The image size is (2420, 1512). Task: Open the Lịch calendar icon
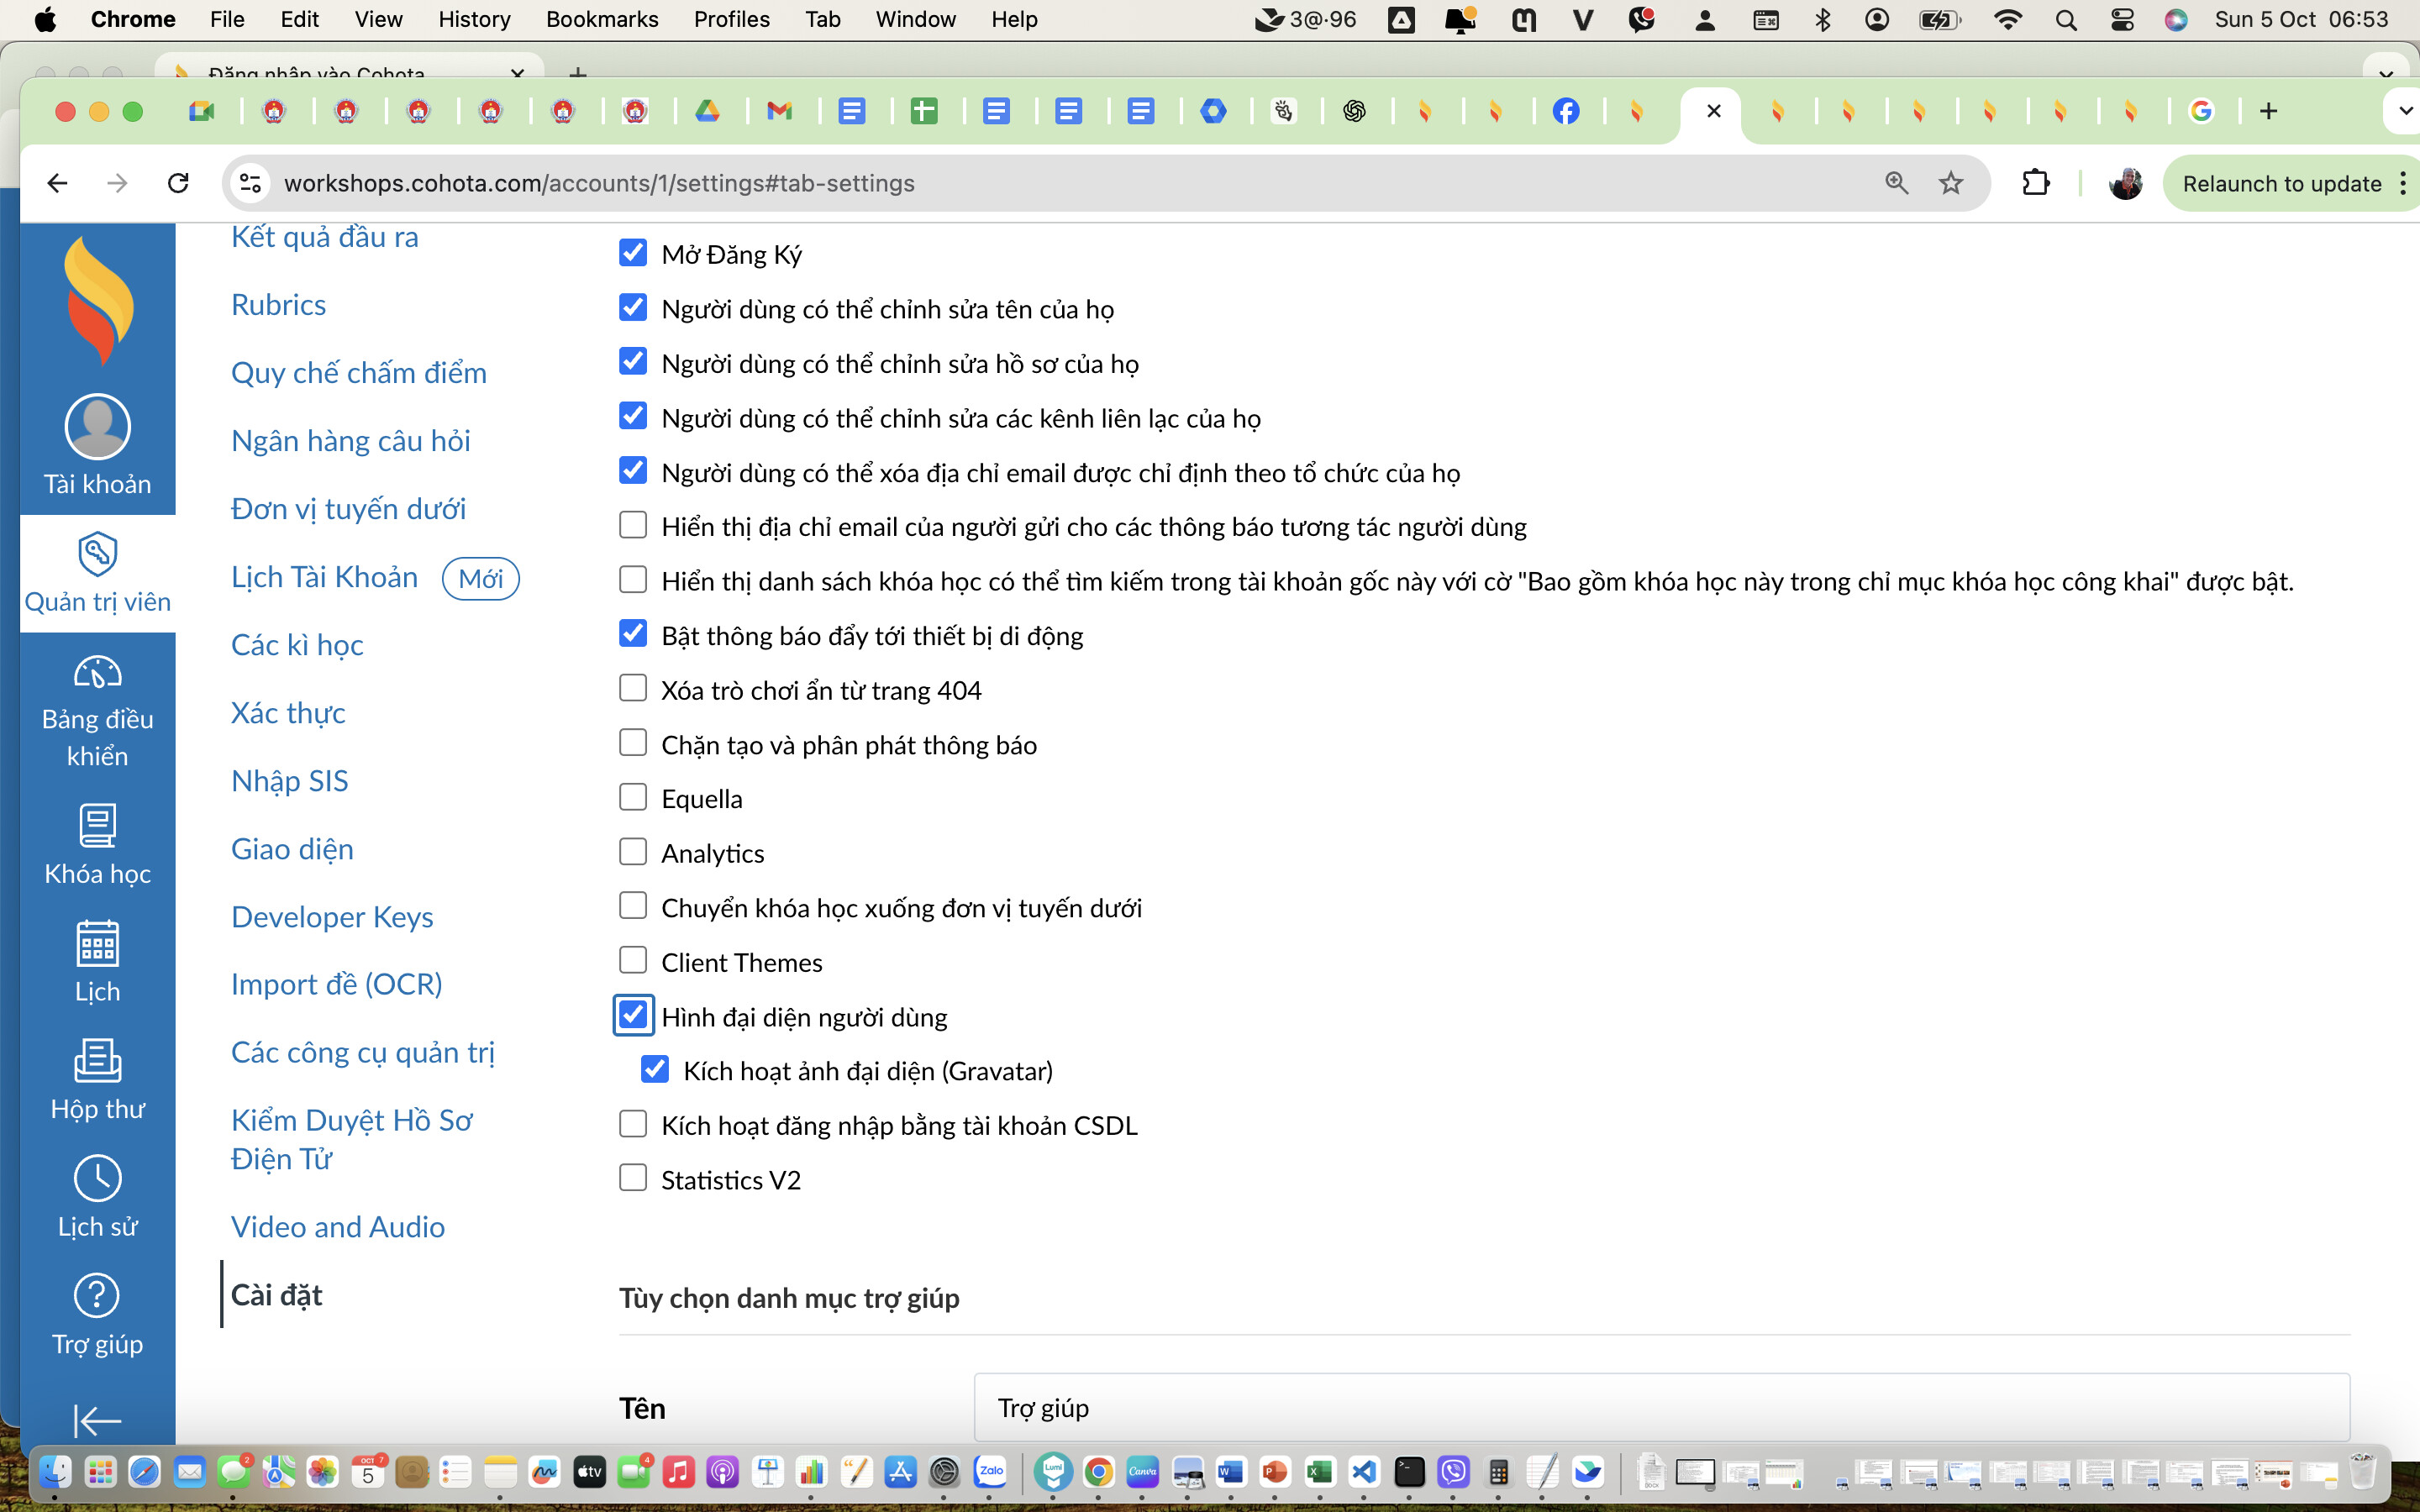(97, 944)
